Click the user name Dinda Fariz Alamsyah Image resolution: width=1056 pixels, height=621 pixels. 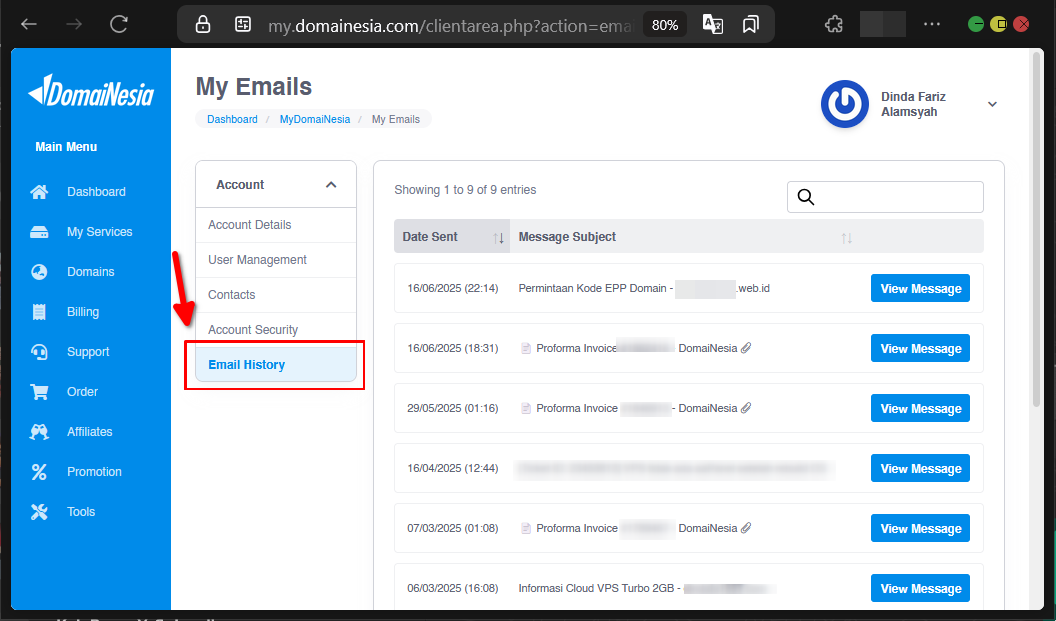[x=913, y=104]
